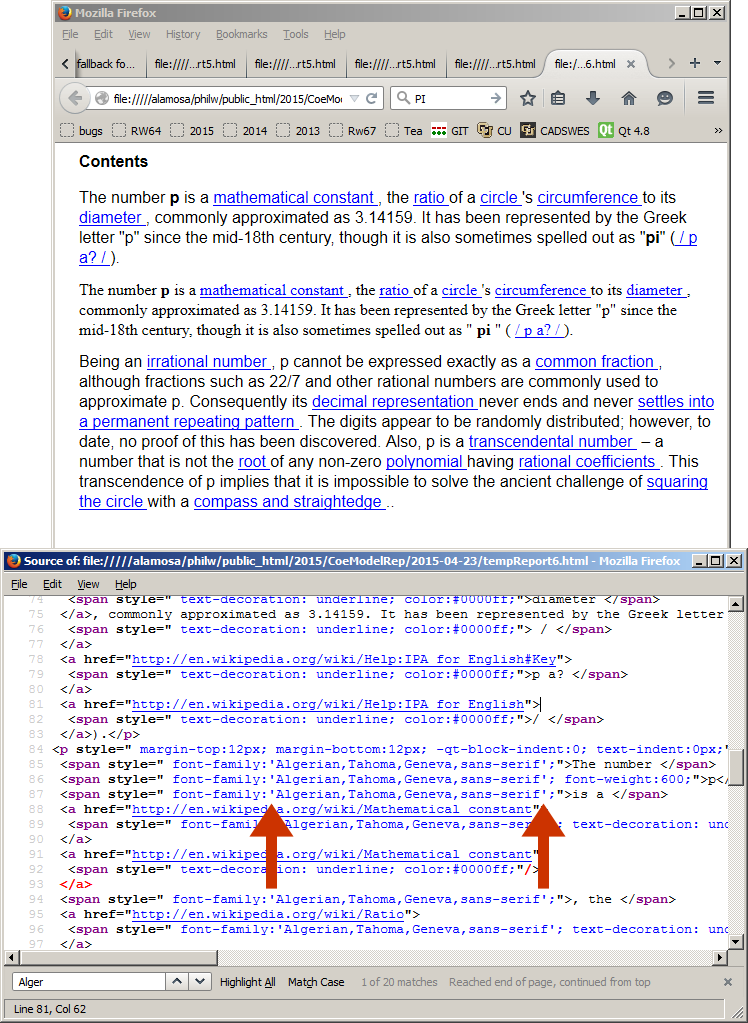Follow the 'common fraction' link

597,361
